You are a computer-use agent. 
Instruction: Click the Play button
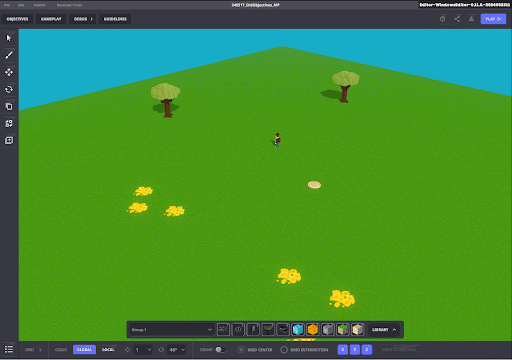click(493, 19)
